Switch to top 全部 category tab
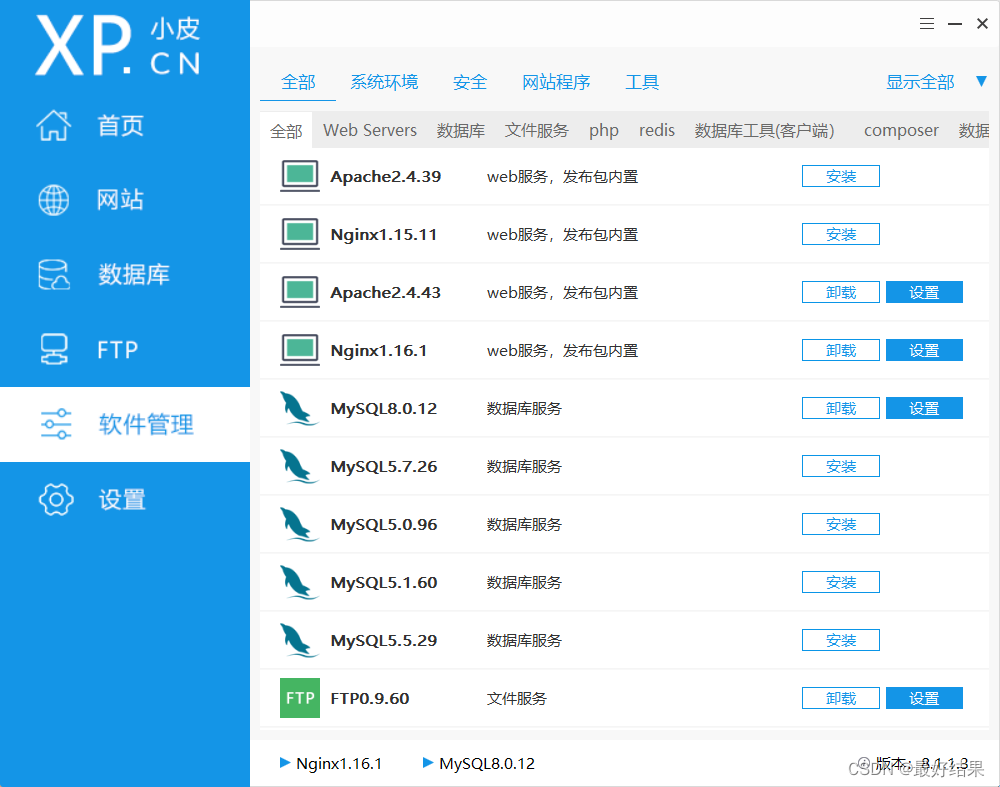 [298, 82]
